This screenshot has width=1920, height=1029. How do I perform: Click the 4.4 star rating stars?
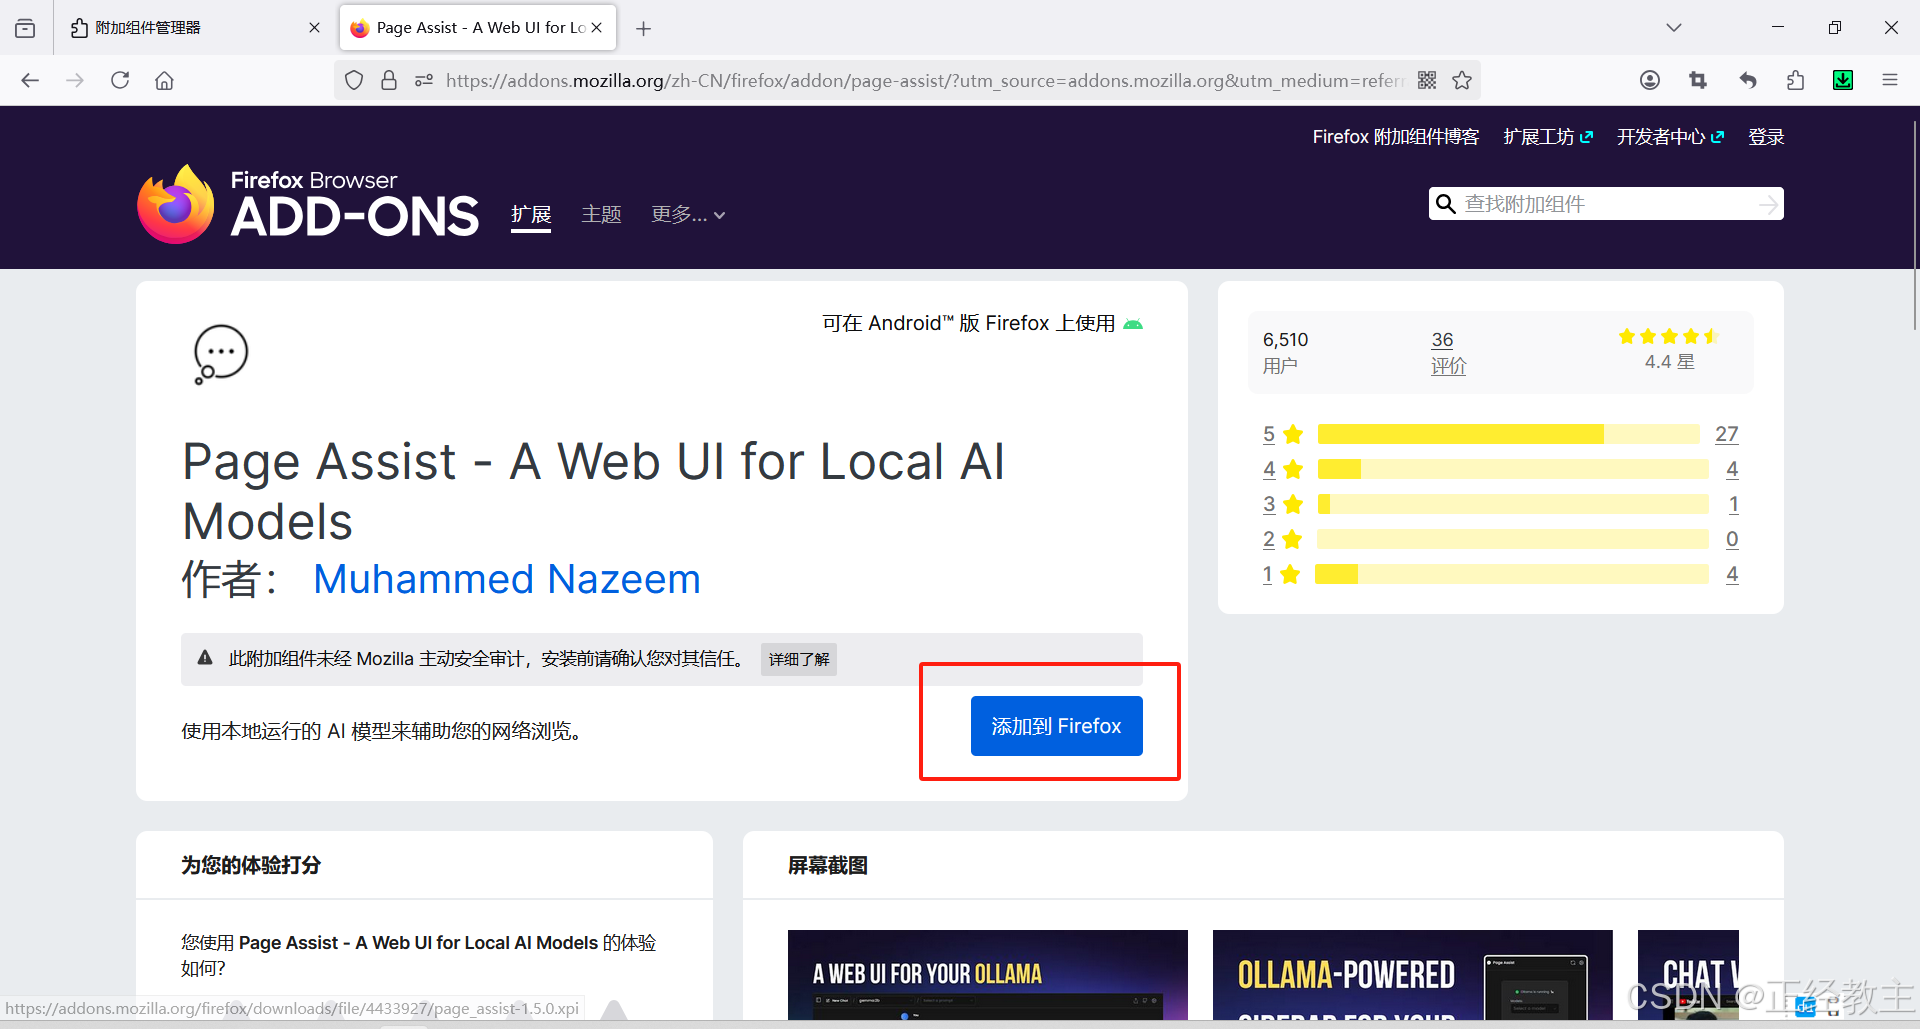pyautogui.click(x=1668, y=336)
